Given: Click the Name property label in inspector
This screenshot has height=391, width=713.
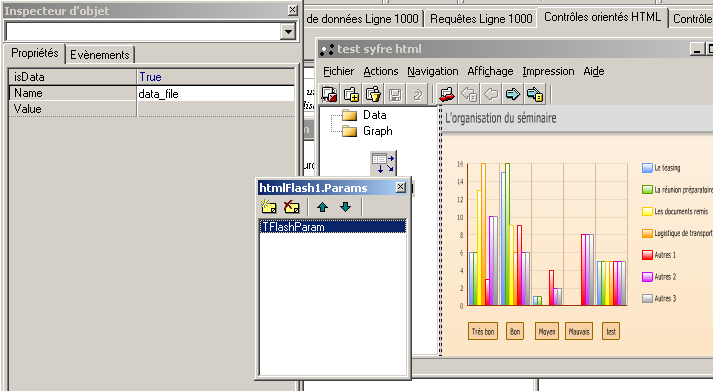Looking at the screenshot, I should coord(28,93).
